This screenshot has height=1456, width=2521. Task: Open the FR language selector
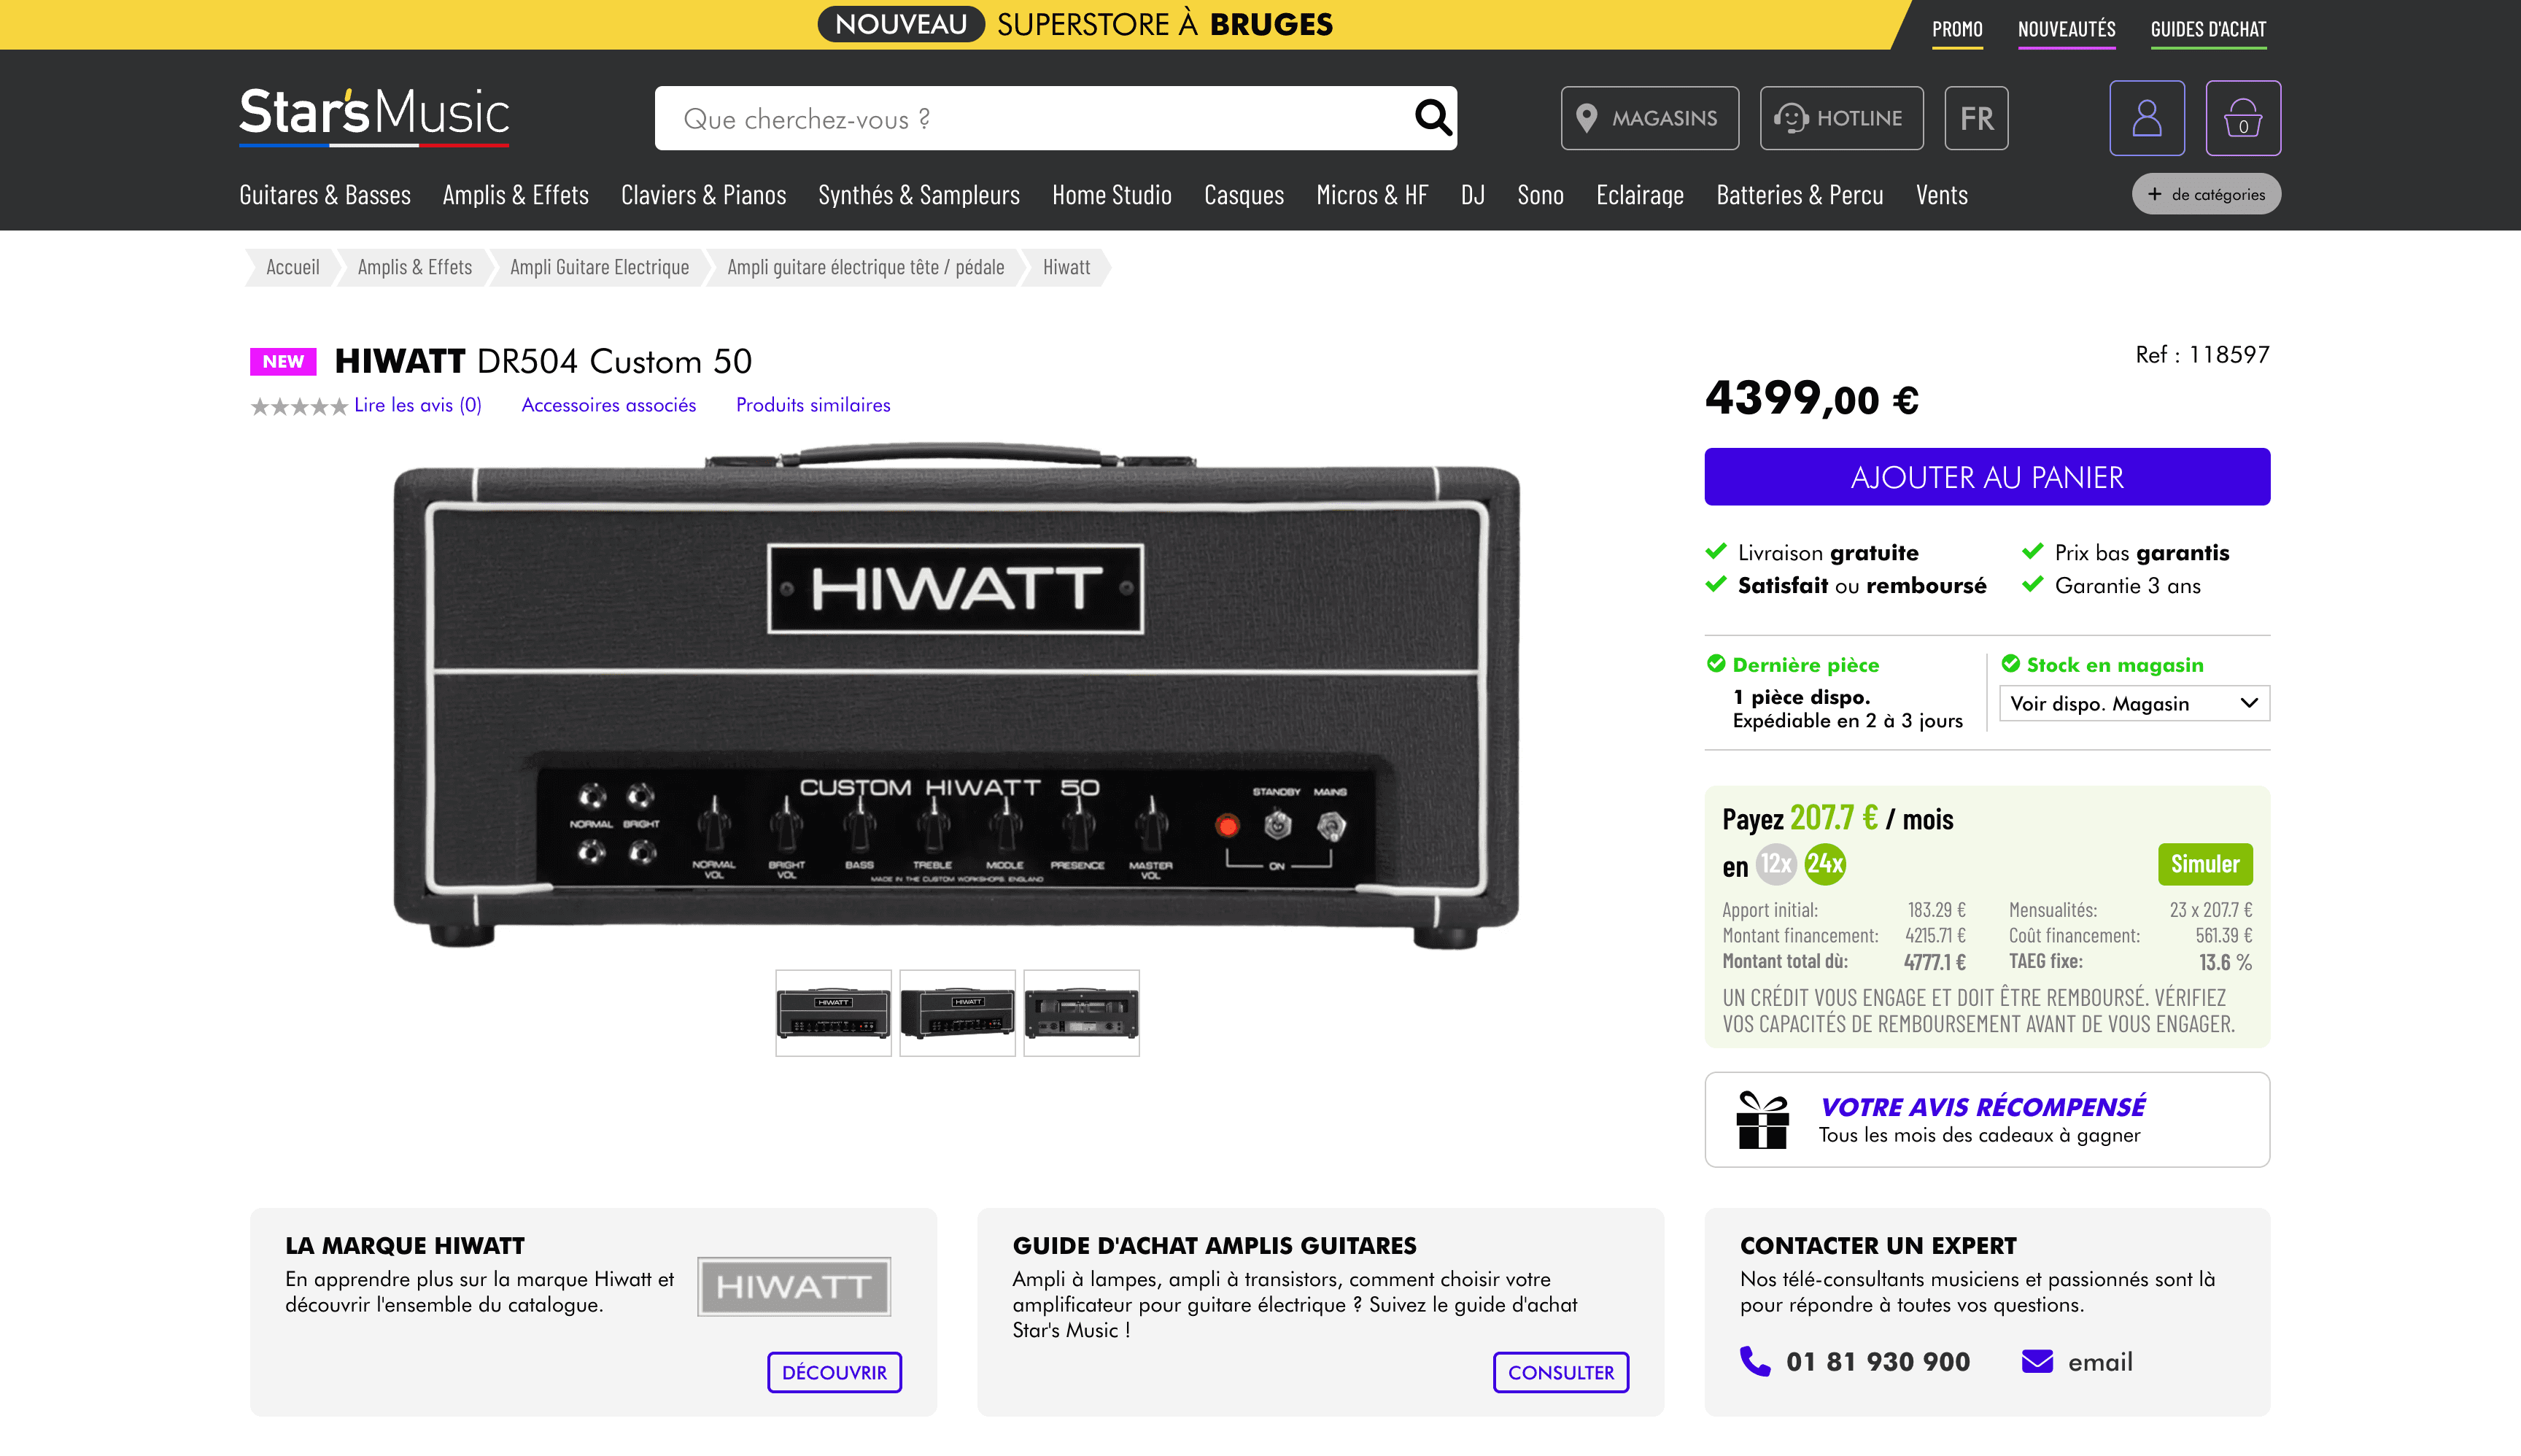(x=1975, y=118)
